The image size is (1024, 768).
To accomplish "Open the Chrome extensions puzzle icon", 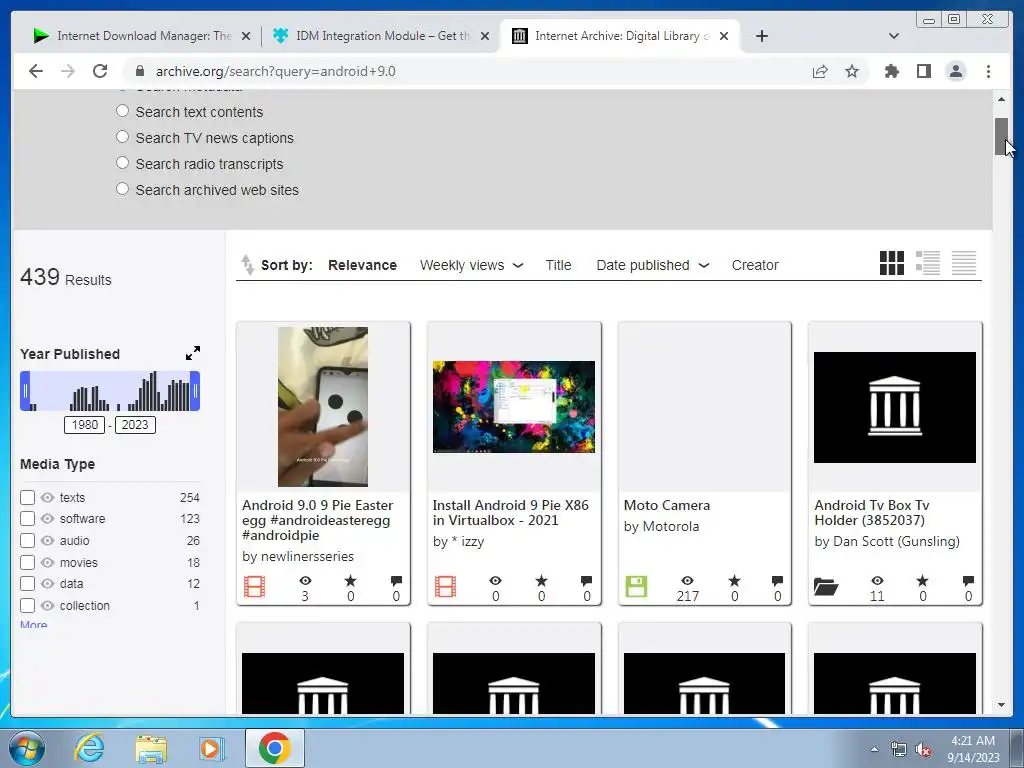I will point(891,71).
